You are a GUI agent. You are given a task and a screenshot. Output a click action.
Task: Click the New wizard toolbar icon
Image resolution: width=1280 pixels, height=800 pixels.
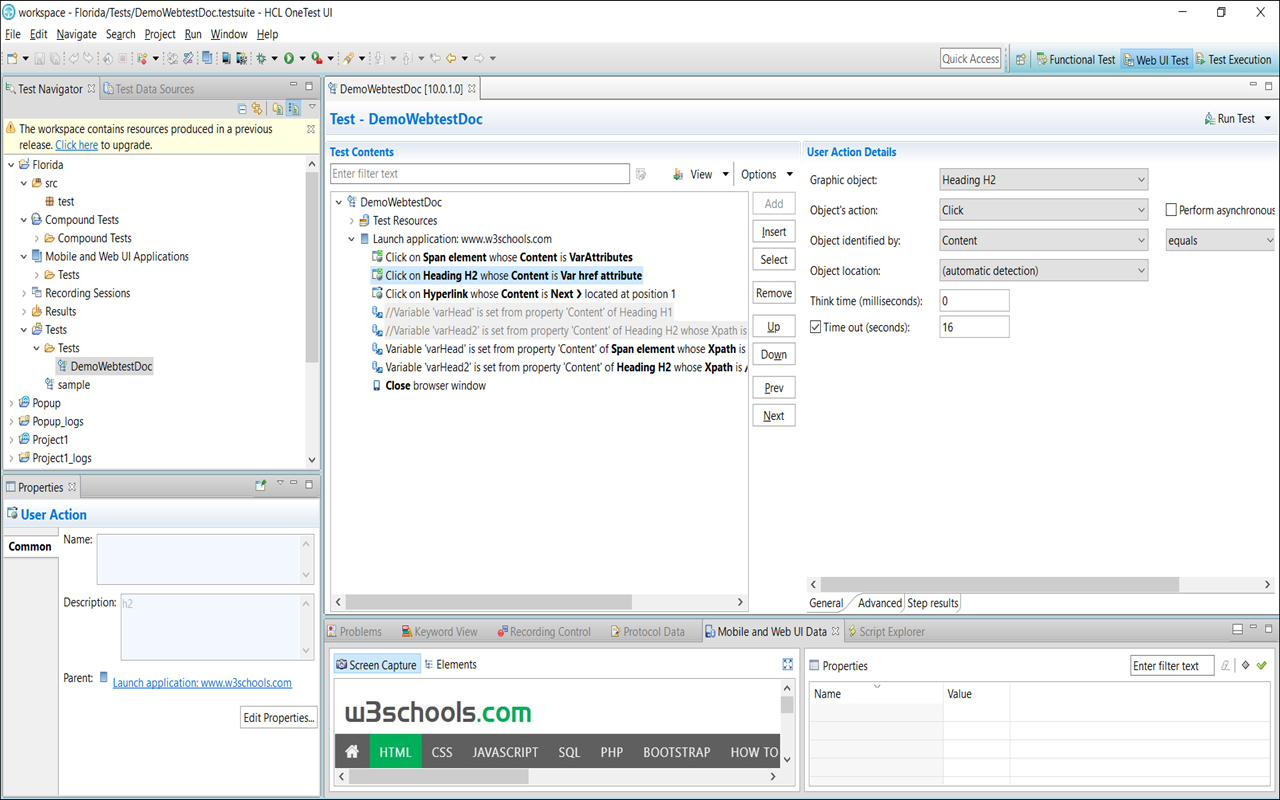[12, 58]
